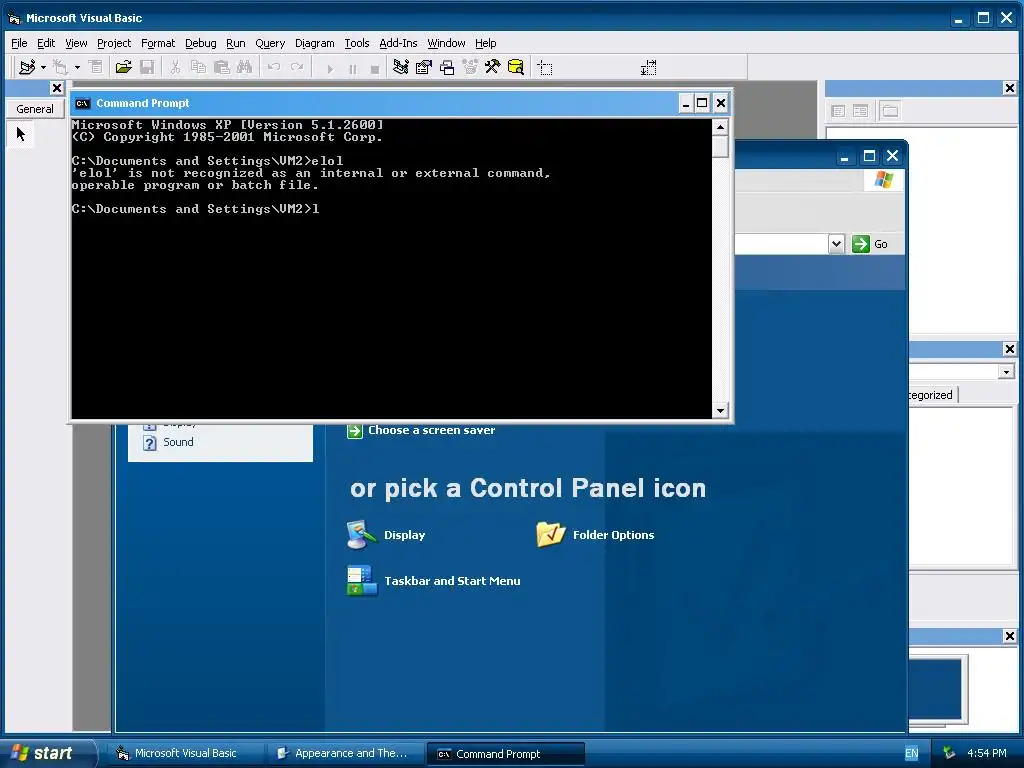The width and height of the screenshot is (1024, 768).
Task: Click the Cut scissors icon
Action: coord(175,67)
